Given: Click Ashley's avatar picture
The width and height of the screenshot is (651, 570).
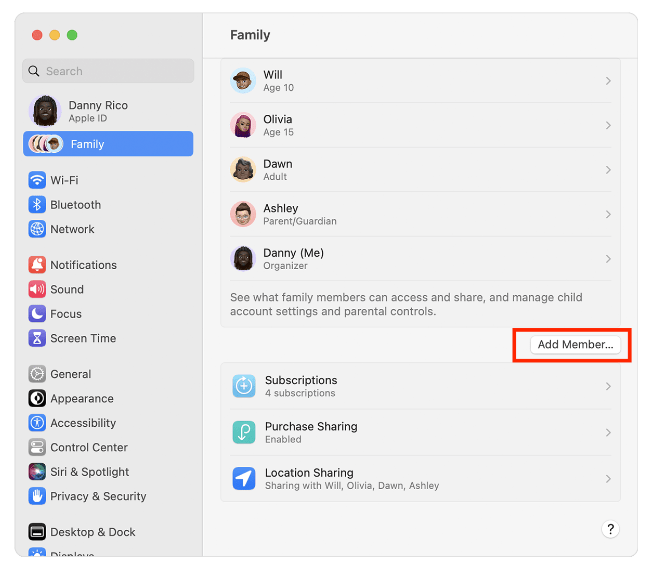Looking at the screenshot, I should tap(243, 214).
